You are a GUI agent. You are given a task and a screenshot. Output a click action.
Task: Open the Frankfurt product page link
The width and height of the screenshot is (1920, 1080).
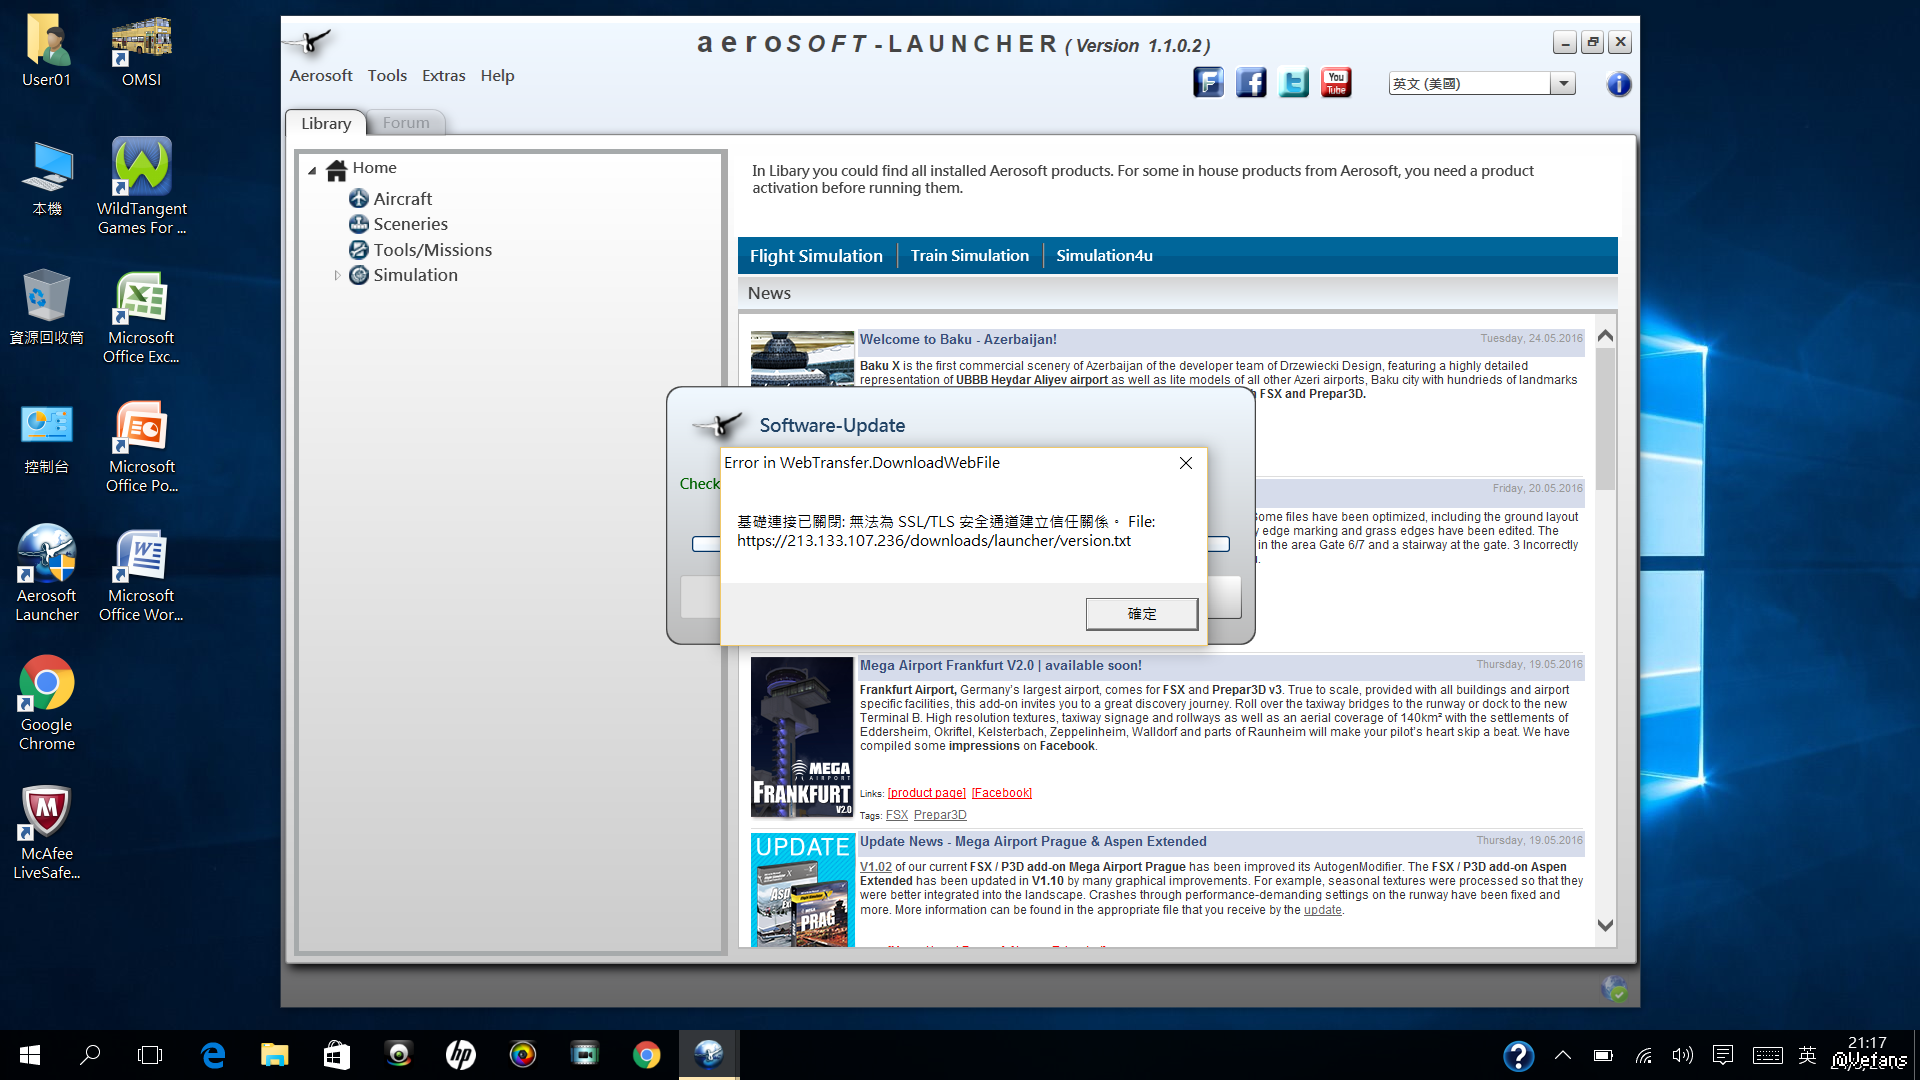click(x=927, y=793)
